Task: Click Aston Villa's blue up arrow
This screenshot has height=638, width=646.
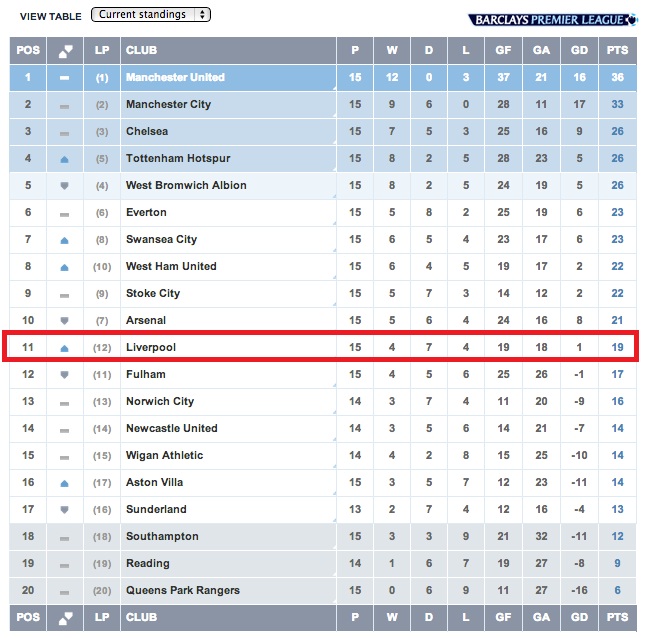Action: pyautogui.click(x=64, y=483)
